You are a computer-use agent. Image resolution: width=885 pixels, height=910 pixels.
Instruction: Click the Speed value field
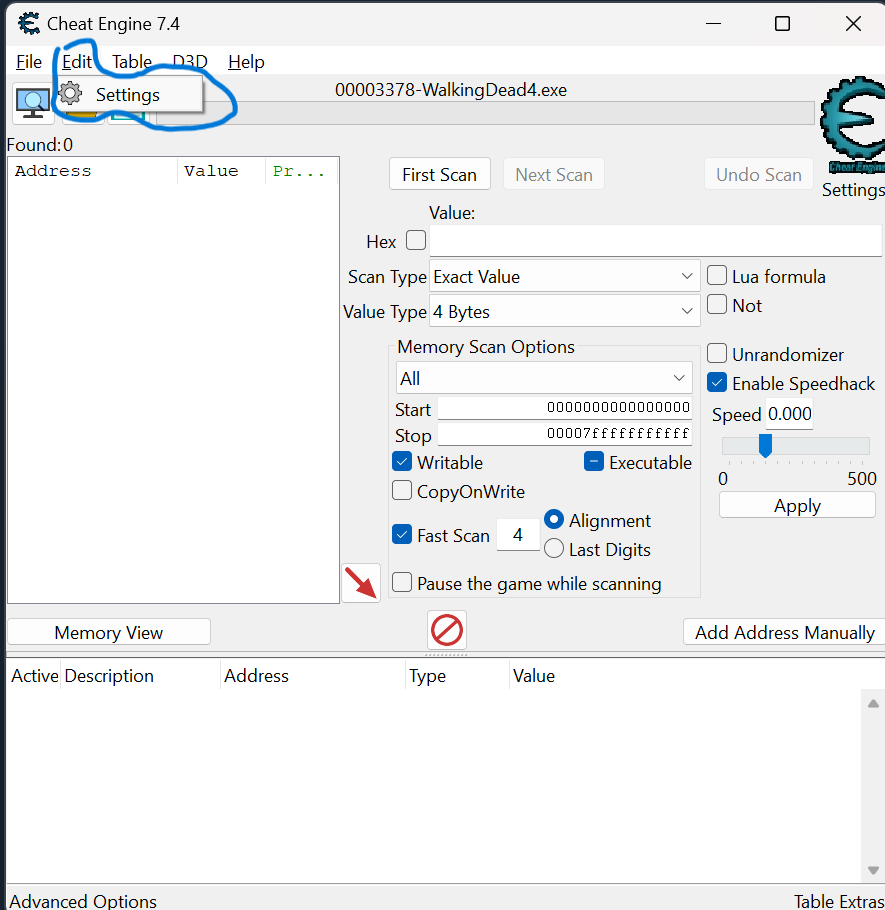[789, 414]
